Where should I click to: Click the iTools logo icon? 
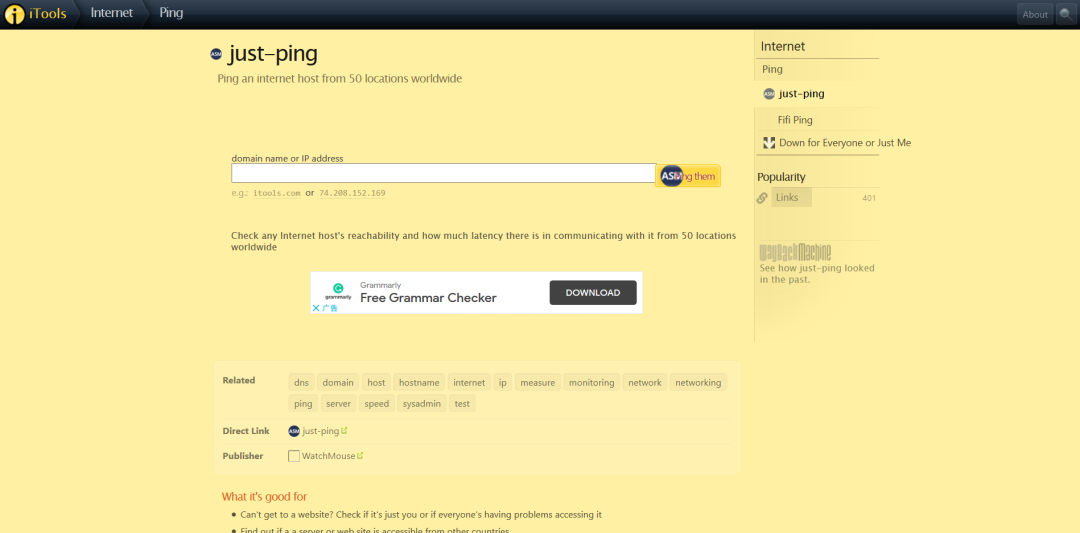(15, 14)
